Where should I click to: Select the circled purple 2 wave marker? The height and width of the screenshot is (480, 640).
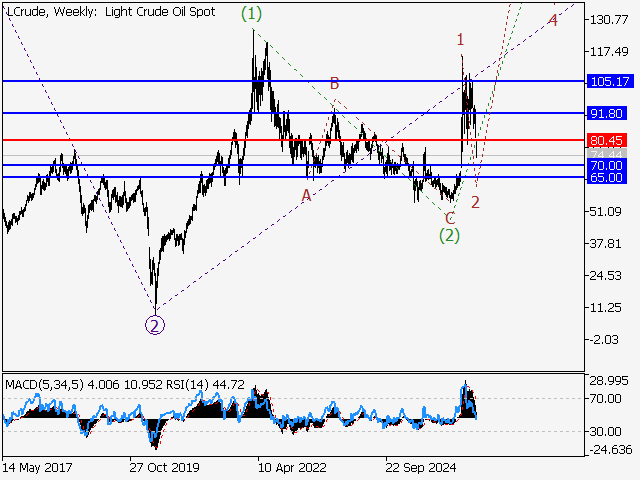pyautogui.click(x=155, y=325)
